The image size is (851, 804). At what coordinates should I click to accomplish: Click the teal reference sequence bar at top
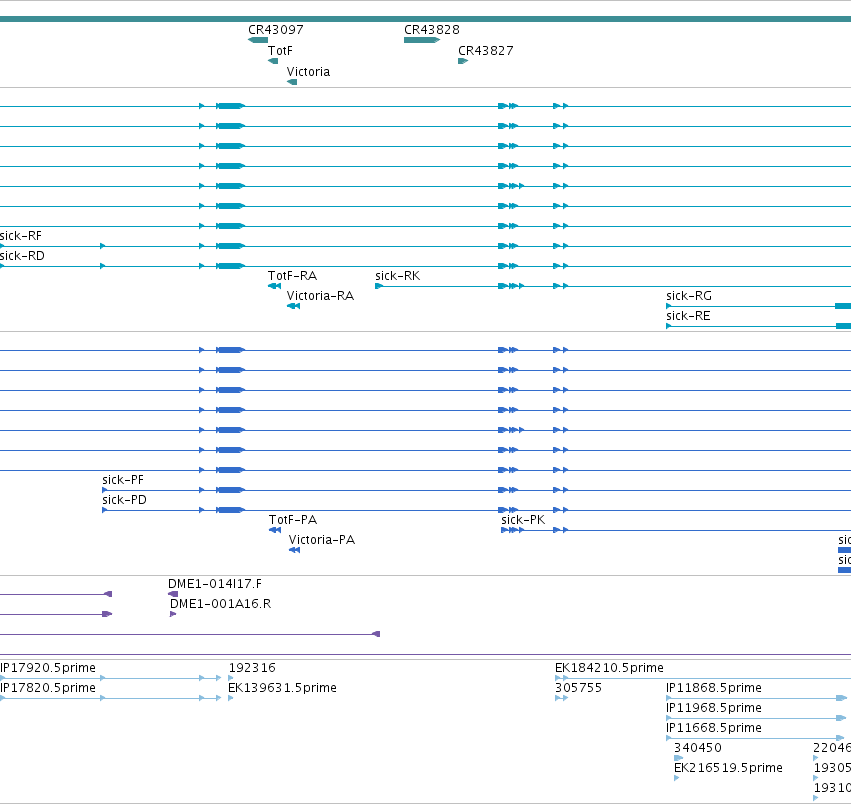click(426, 19)
